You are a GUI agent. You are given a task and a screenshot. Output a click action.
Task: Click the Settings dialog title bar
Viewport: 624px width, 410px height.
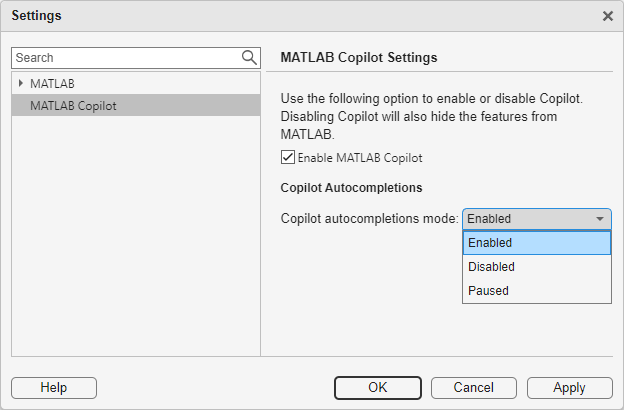[300, 16]
